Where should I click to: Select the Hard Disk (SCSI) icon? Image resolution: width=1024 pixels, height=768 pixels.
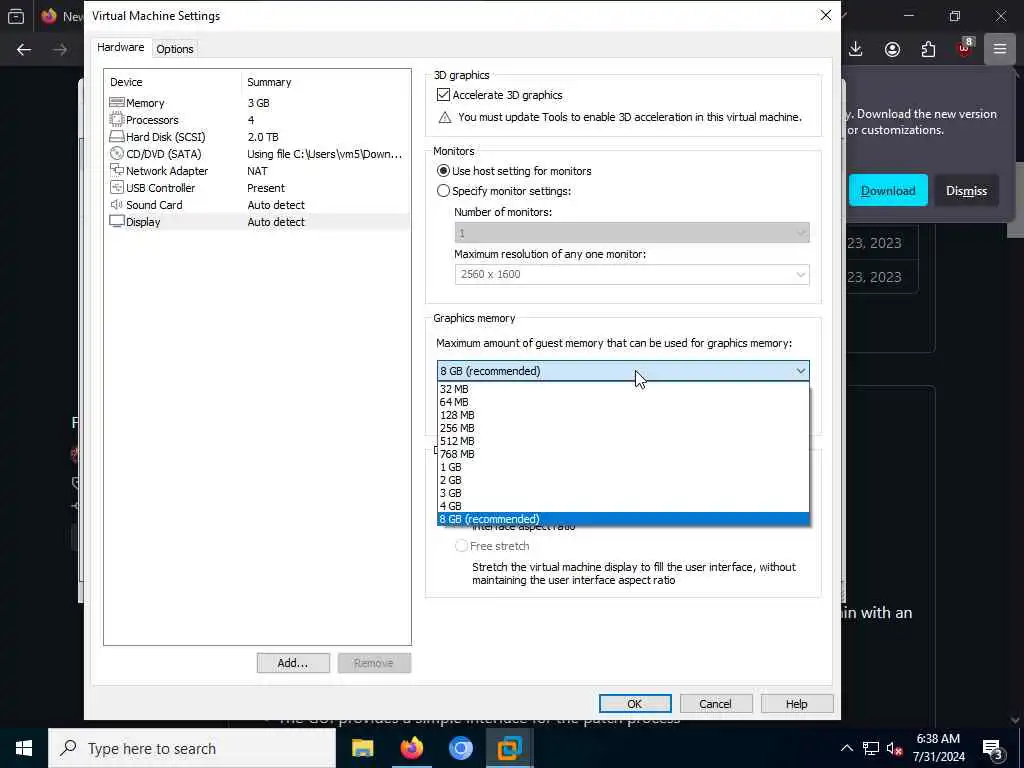point(117,136)
